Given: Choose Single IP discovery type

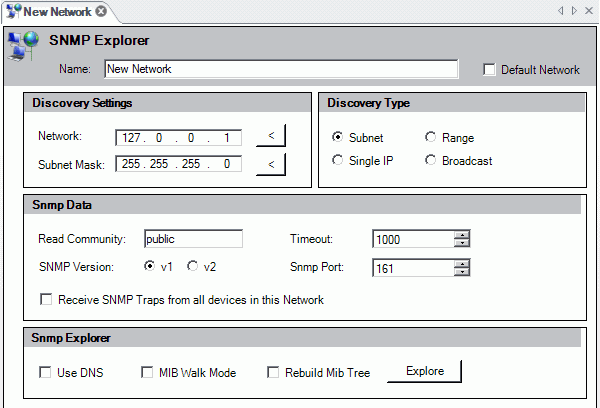Looking at the screenshot, I should pos(338,160).
